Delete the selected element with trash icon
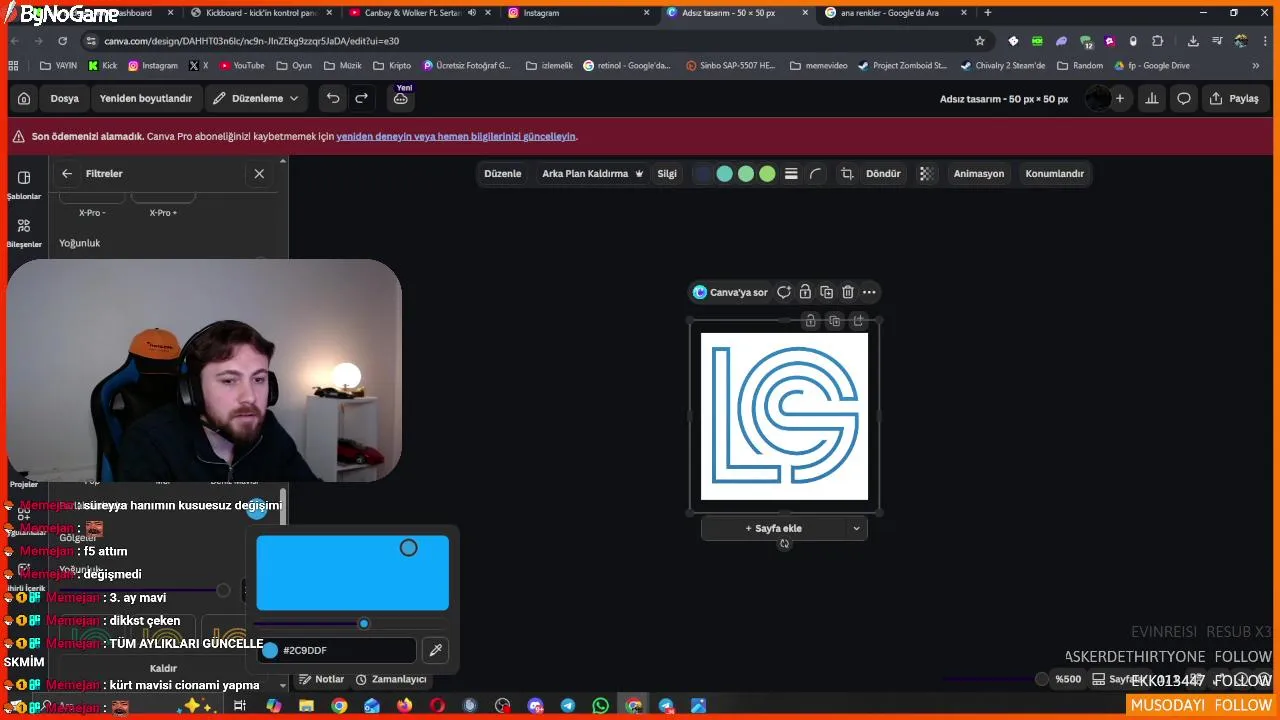Viewport: 1280px width, 720px height. click(848, 292)
